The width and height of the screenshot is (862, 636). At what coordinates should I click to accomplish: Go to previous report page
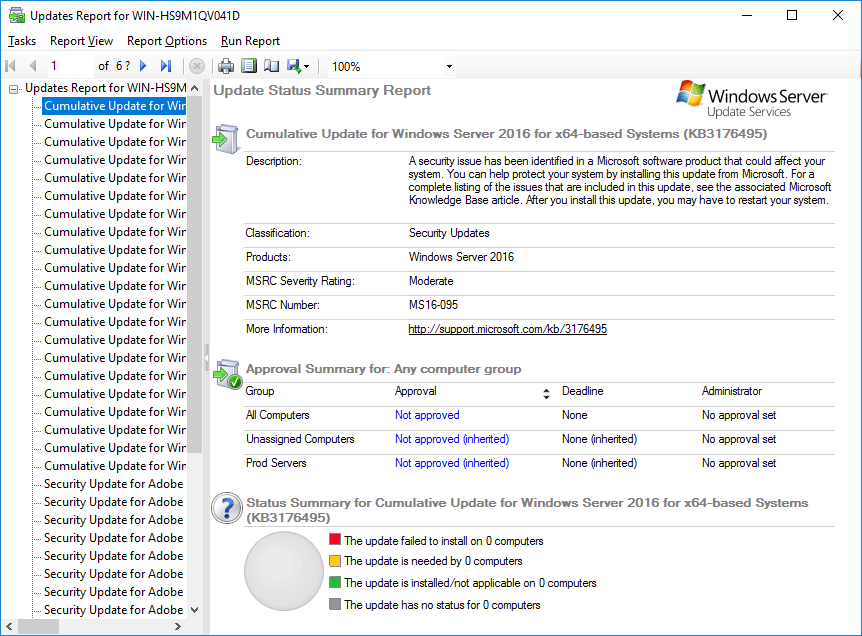[x=33, y=67]
